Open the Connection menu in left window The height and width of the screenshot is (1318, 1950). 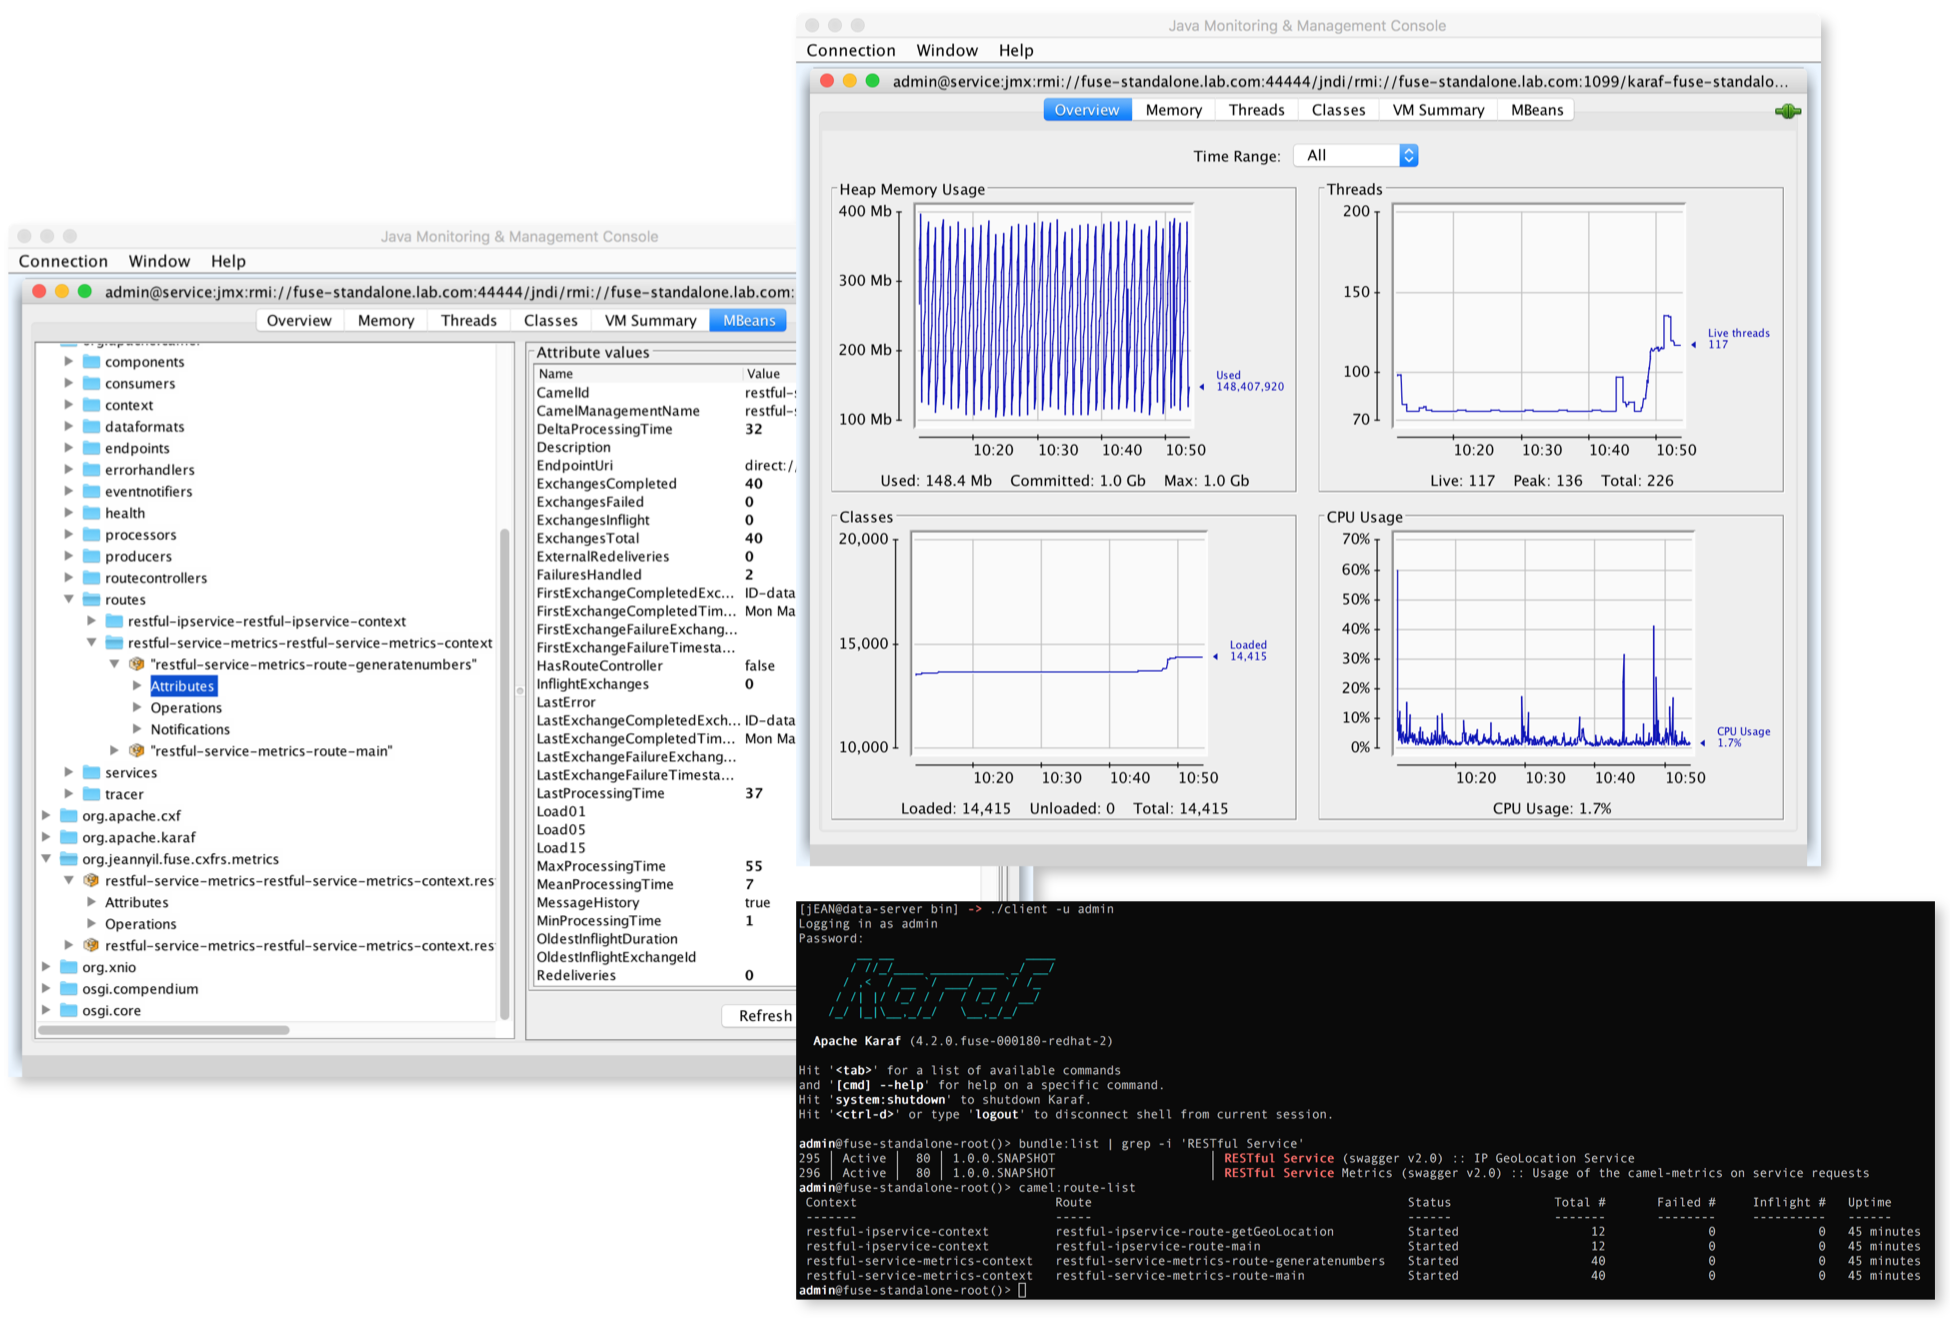(63, 261)
